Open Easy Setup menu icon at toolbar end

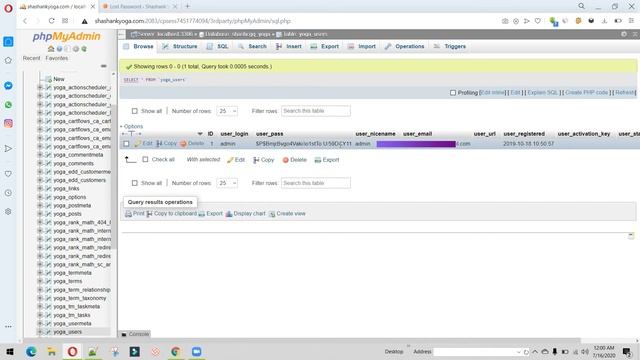[631, 21]
